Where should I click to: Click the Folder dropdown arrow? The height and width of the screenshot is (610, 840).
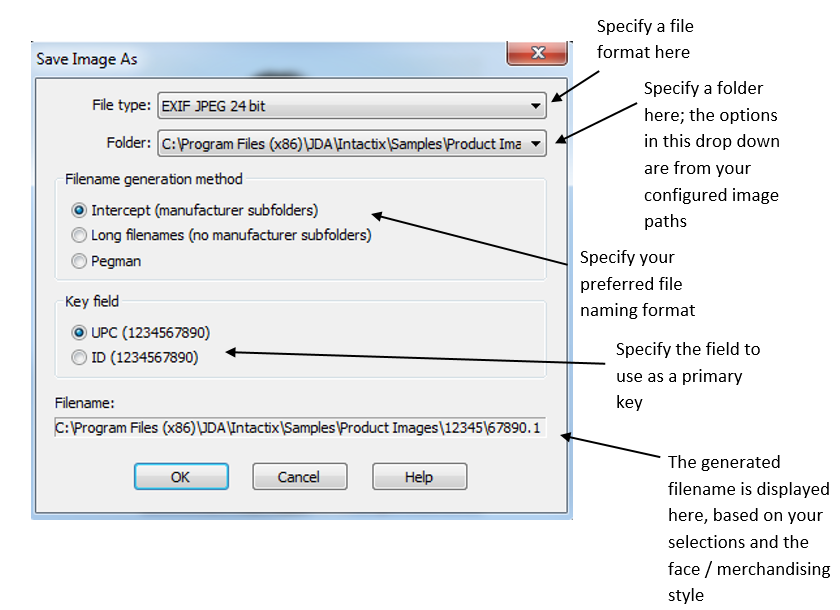534,143
